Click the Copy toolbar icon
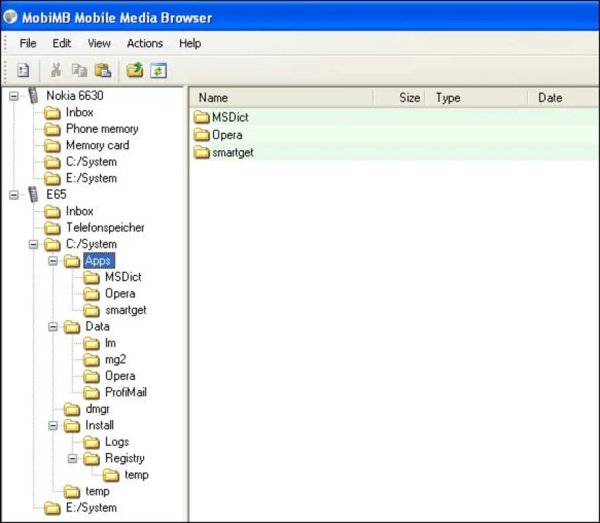This screenshot has width=600, height=523. [80, 70]
